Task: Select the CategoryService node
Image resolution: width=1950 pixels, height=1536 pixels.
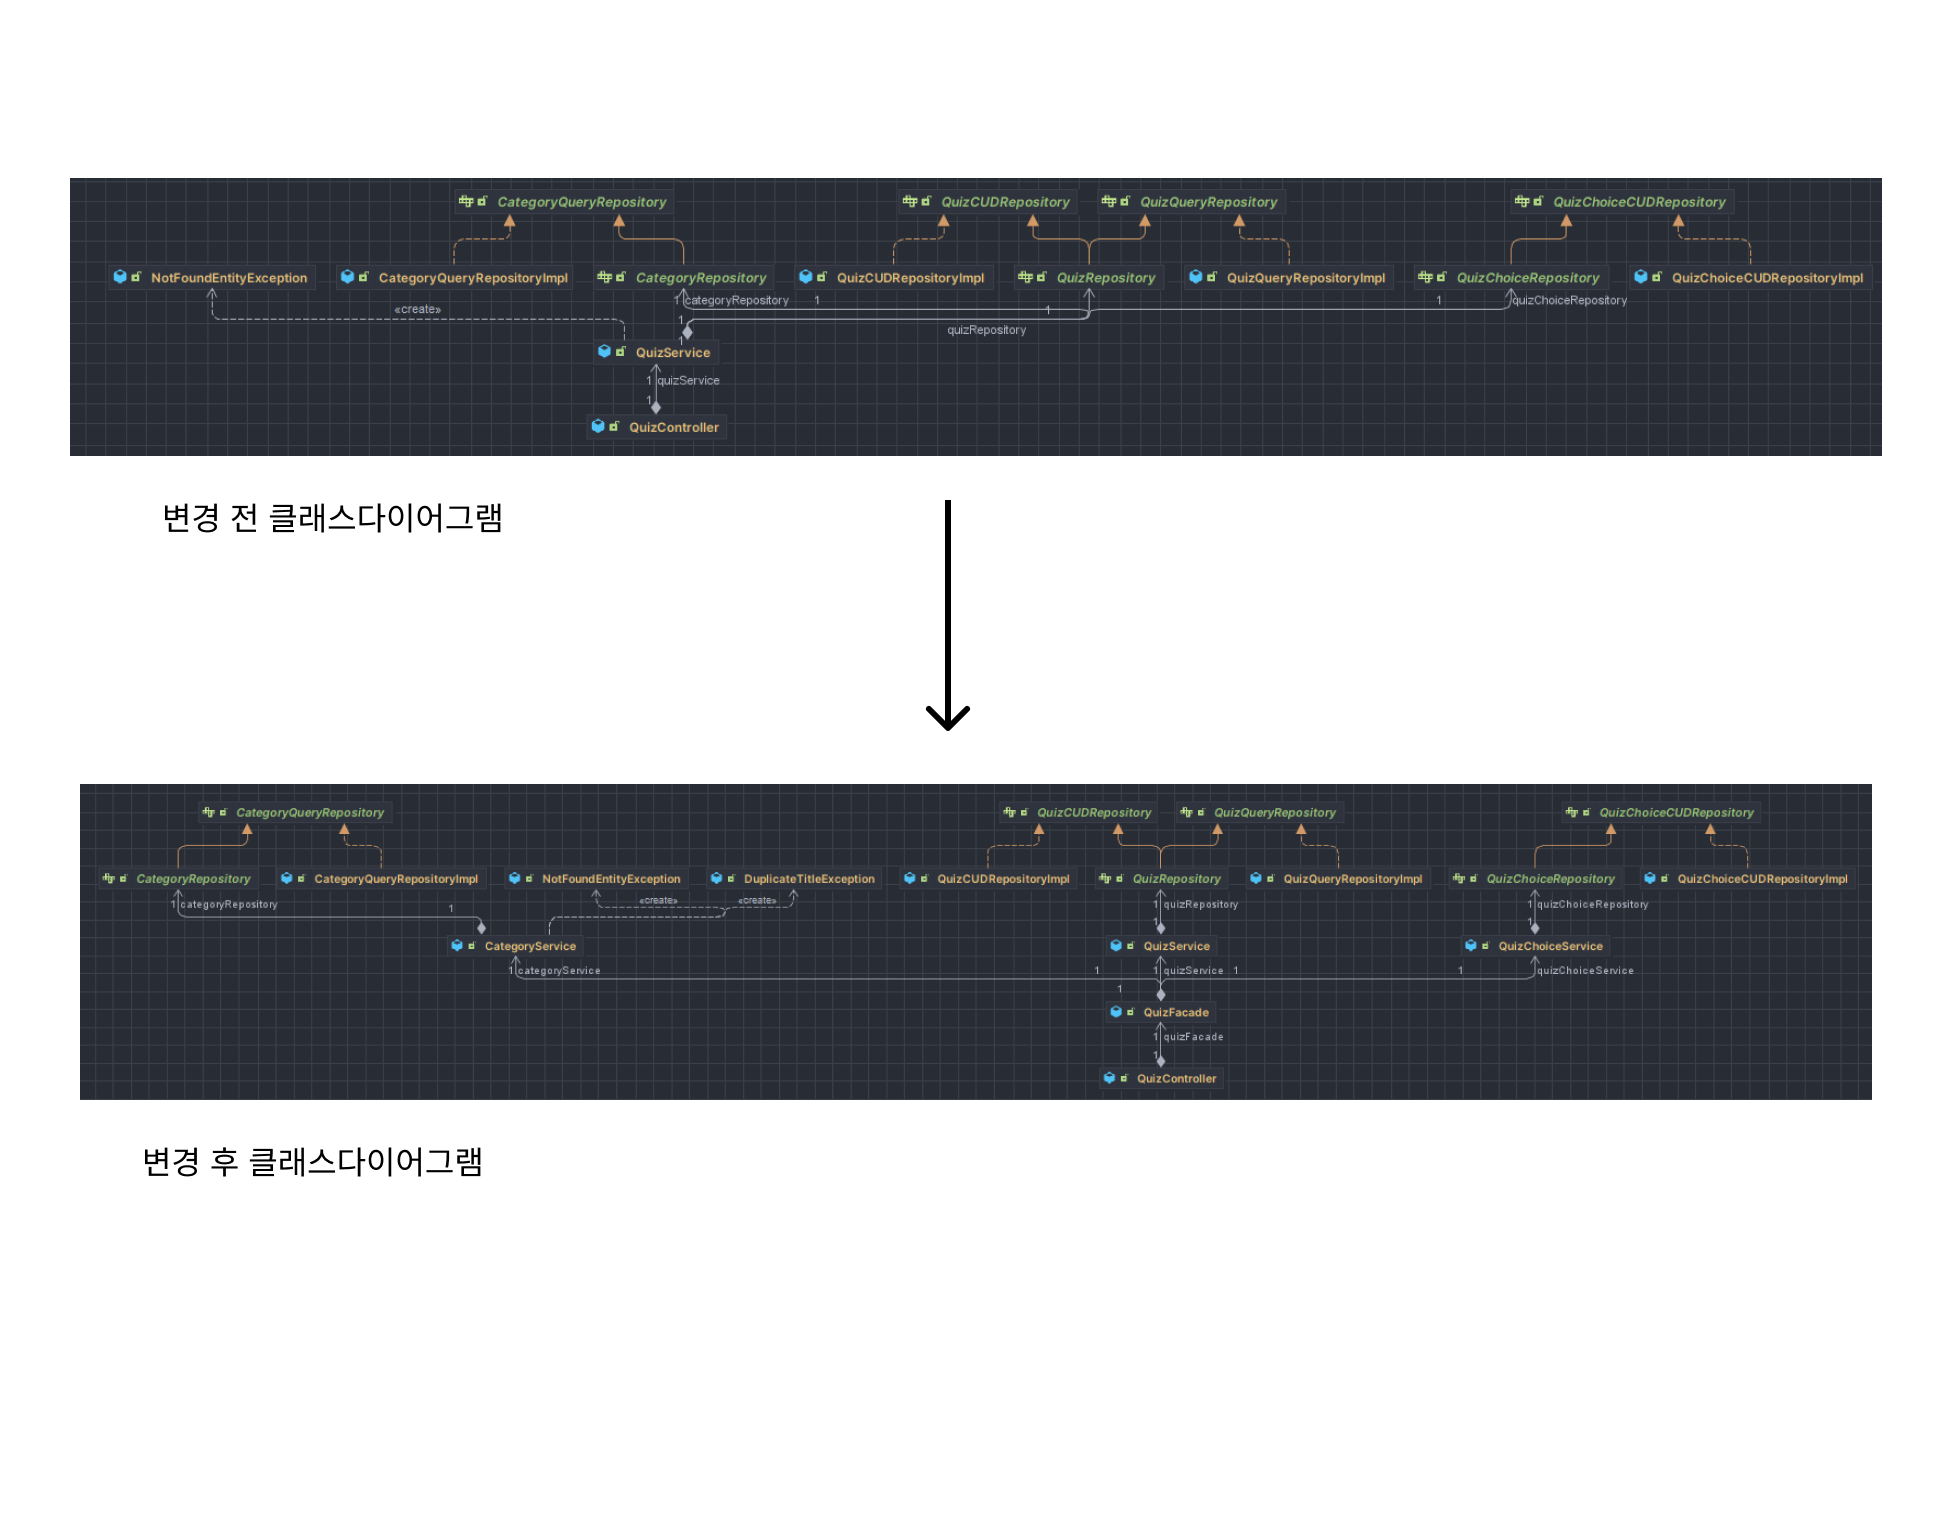Action: (x=530, y=946)
